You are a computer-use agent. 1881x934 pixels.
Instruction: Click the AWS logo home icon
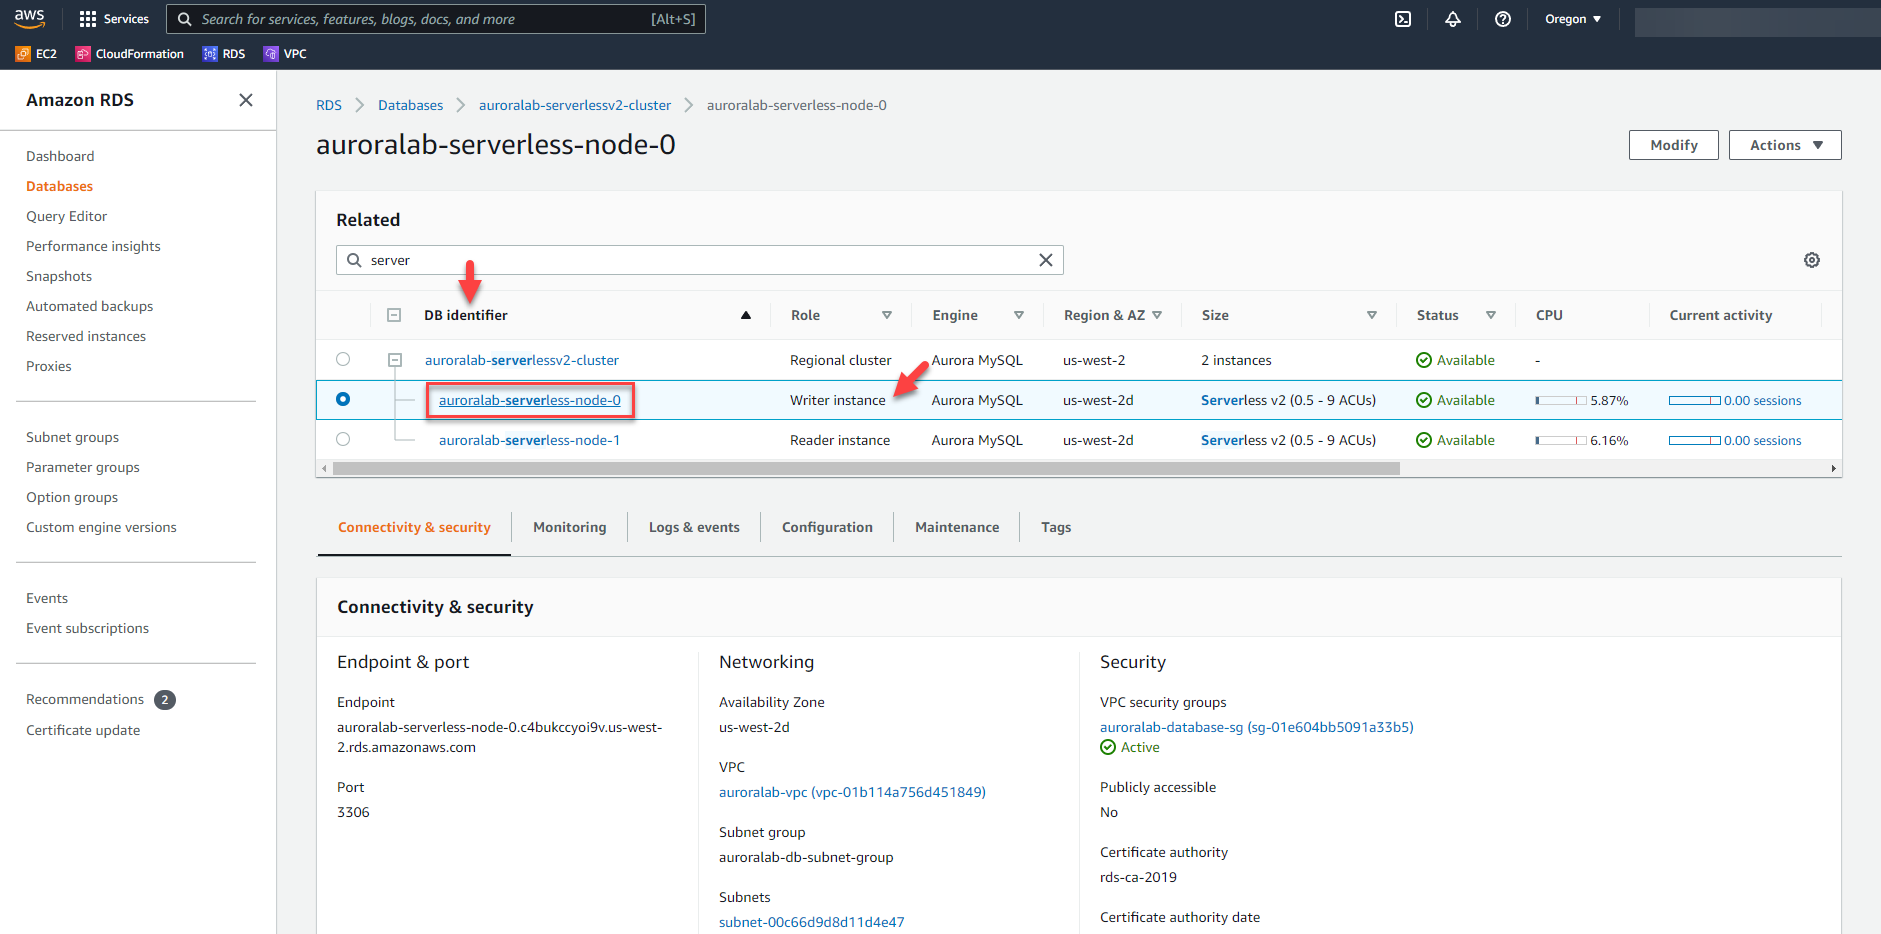point(30,18)
